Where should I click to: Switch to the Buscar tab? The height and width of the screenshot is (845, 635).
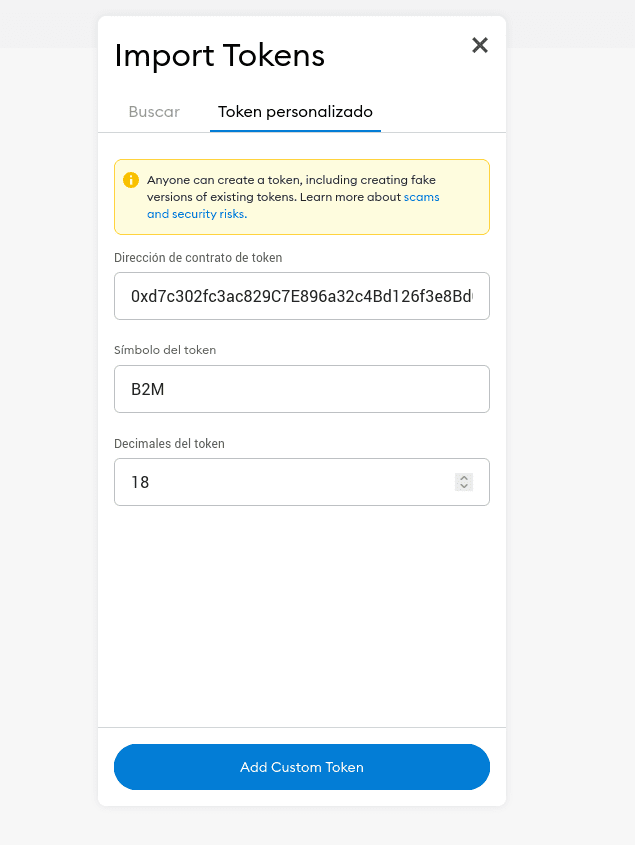pyautogui.click(x=154, y=112)
